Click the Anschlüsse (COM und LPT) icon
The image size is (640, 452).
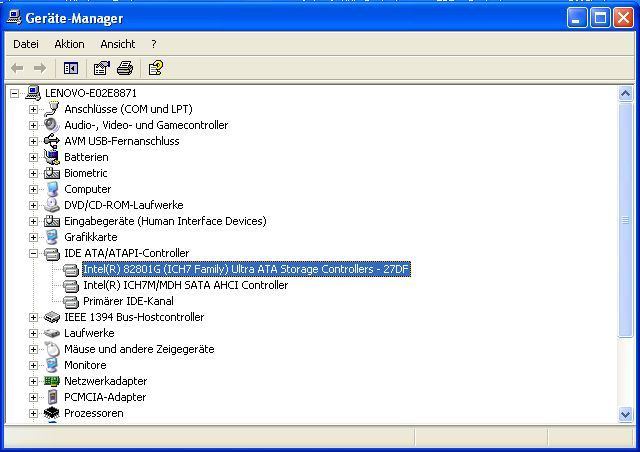pos(52,109)
